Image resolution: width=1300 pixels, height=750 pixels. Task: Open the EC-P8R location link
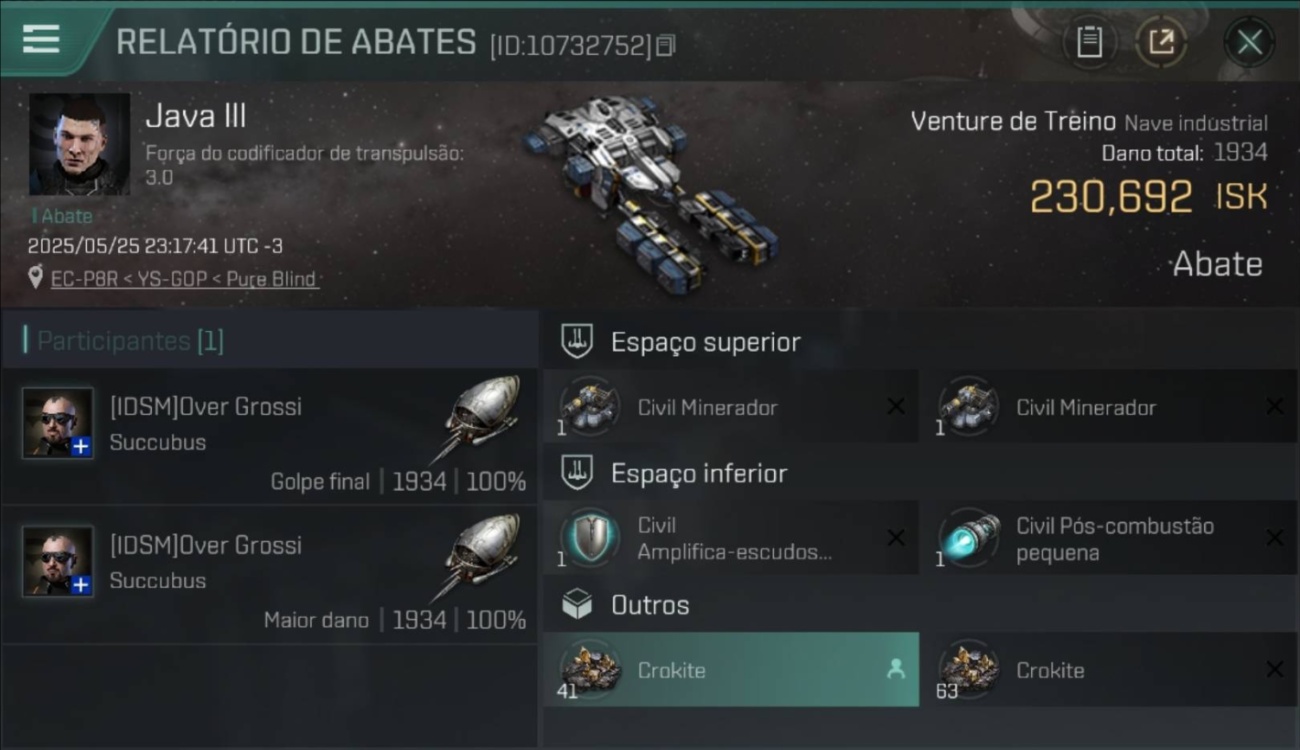tap(183, 279)
